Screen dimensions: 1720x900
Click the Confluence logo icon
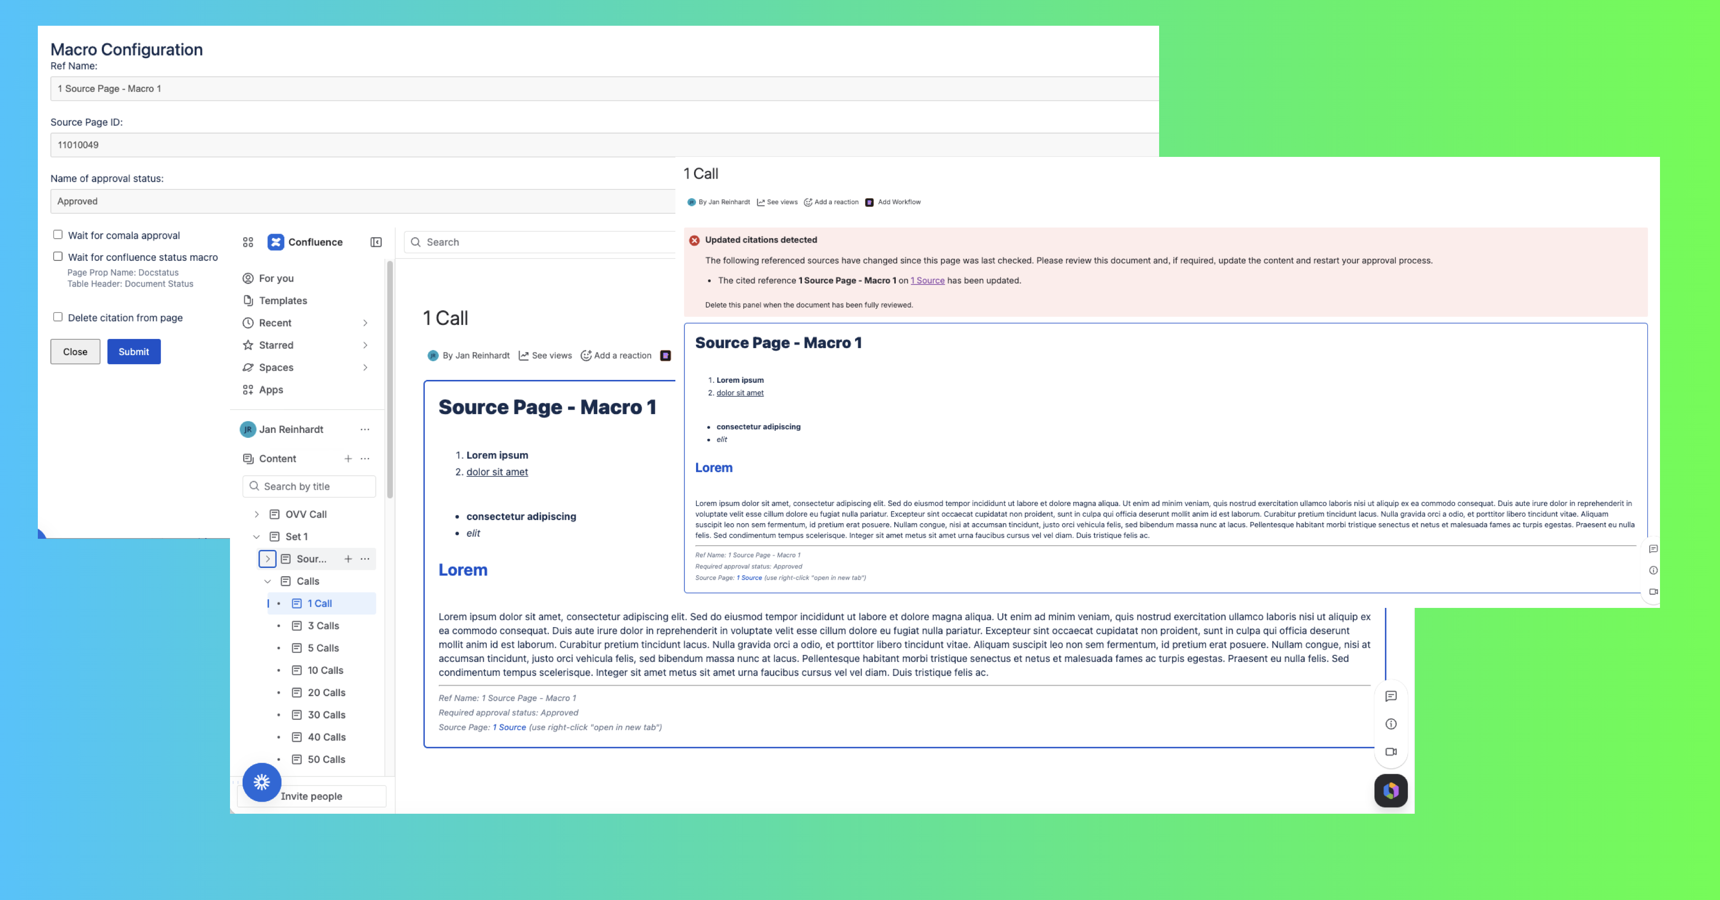pos(275,242)
